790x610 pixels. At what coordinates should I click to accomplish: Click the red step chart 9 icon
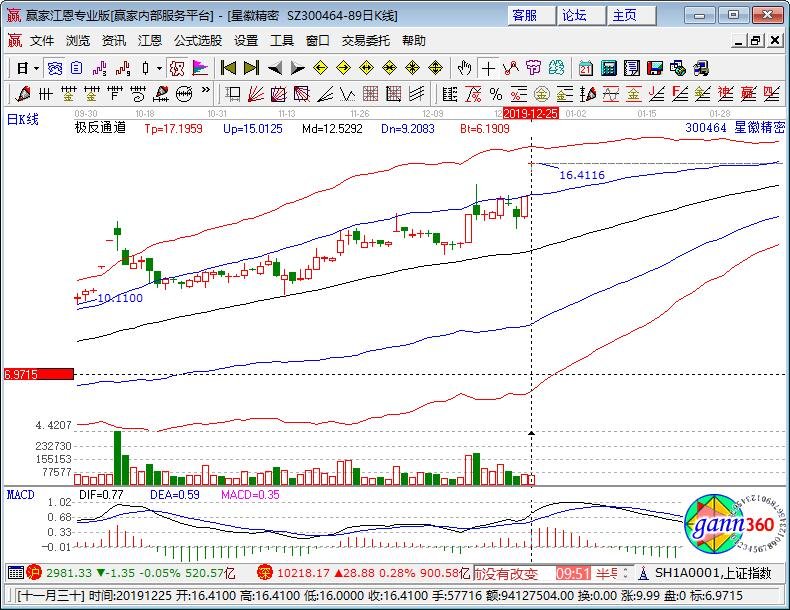[123, 68]
